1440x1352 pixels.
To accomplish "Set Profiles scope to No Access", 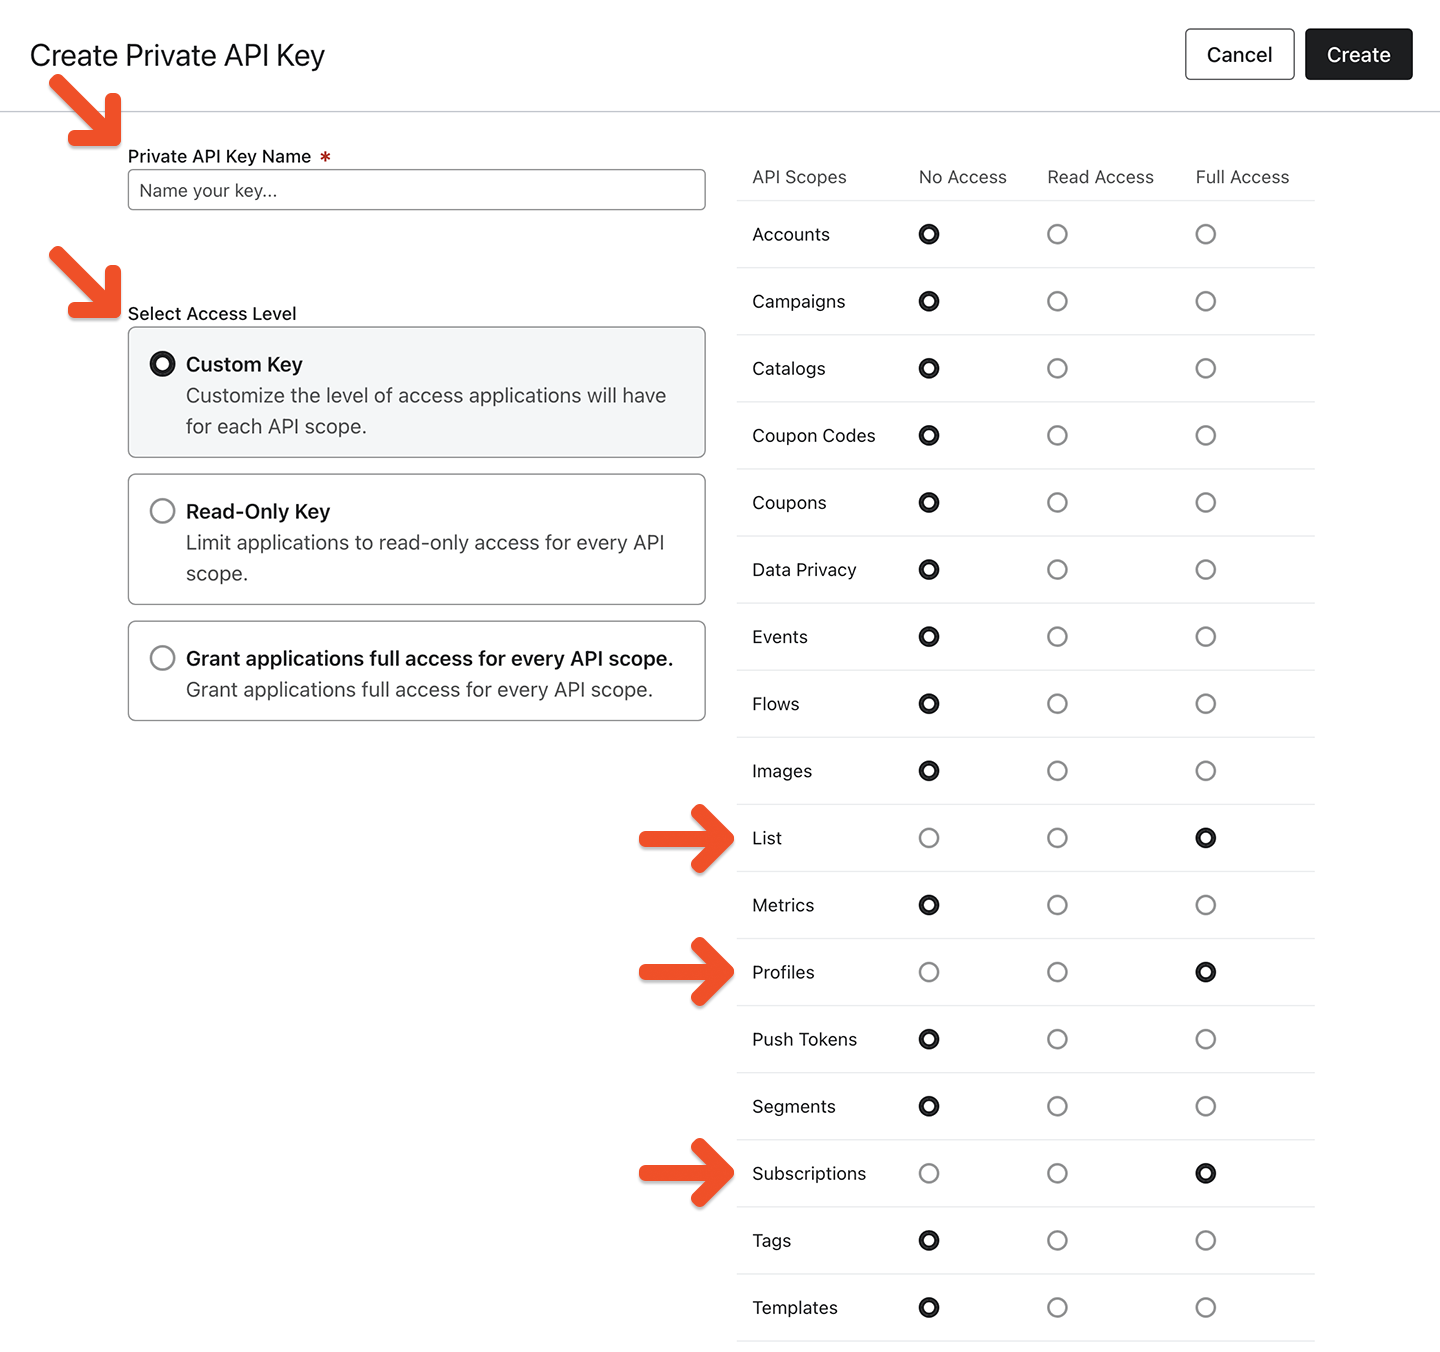I will click(x=929, y=971).
